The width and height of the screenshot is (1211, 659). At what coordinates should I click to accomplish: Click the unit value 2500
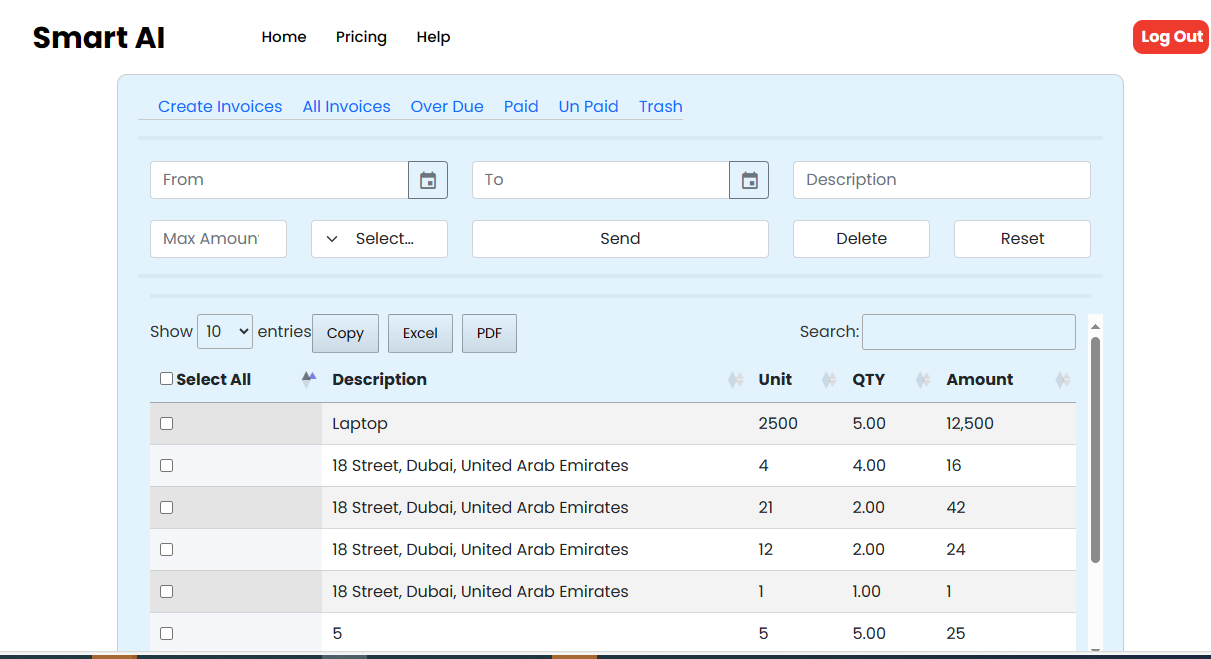[x=778, y=424]
